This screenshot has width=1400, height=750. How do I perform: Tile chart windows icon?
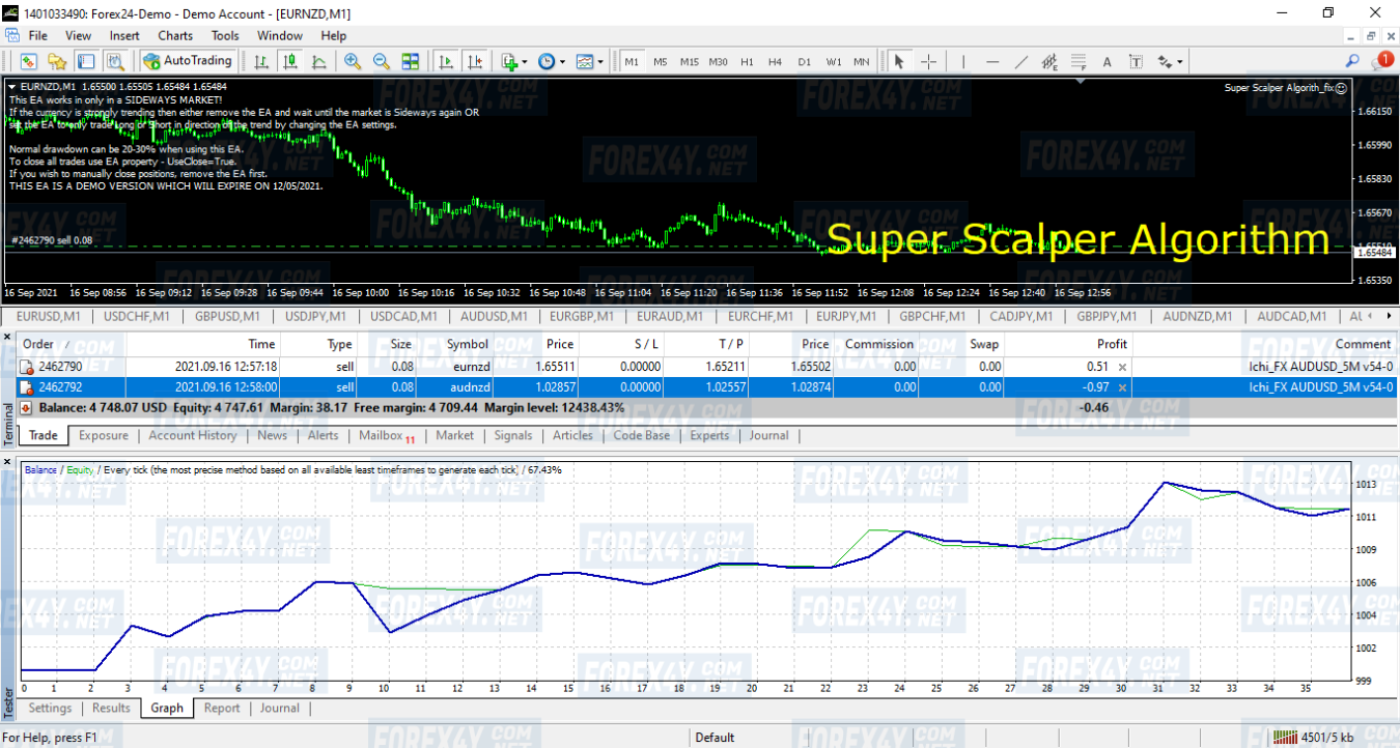[410, 62]
